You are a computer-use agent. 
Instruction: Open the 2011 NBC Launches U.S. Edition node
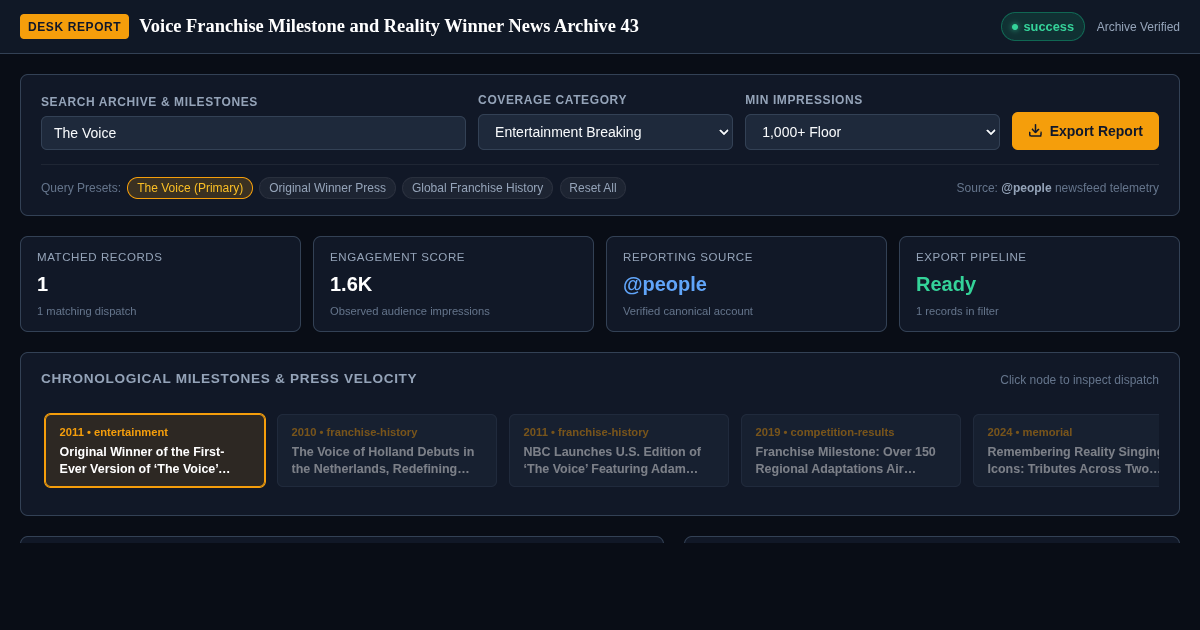tap(619, 450)
